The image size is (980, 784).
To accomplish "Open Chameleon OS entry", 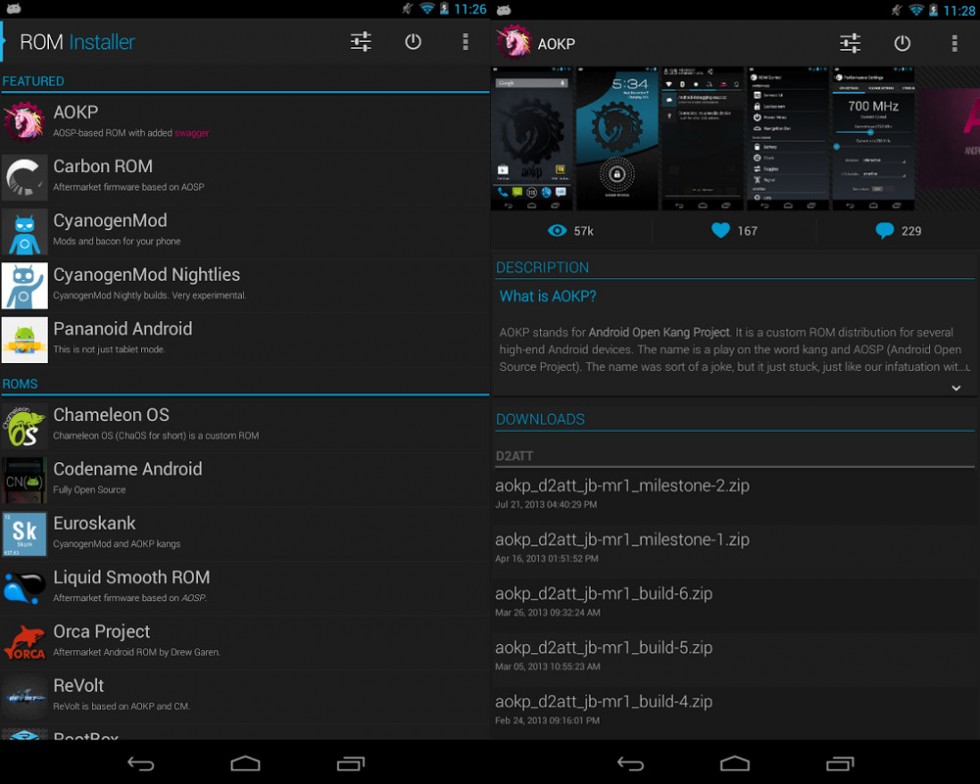I will [245, 425].
